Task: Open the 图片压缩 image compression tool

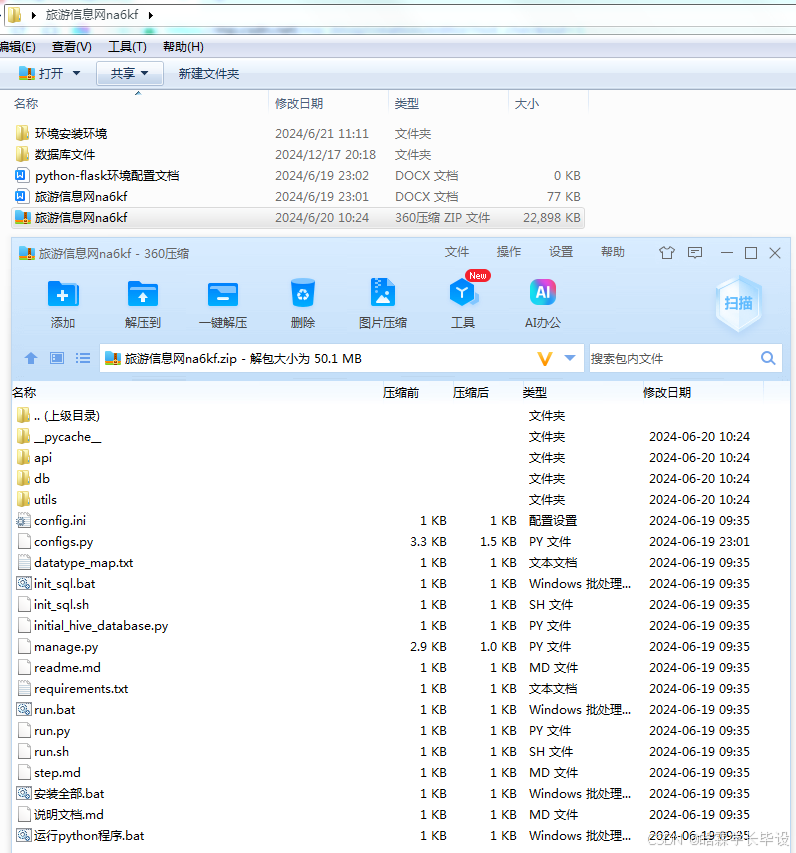Action: (x=382, y=293)
